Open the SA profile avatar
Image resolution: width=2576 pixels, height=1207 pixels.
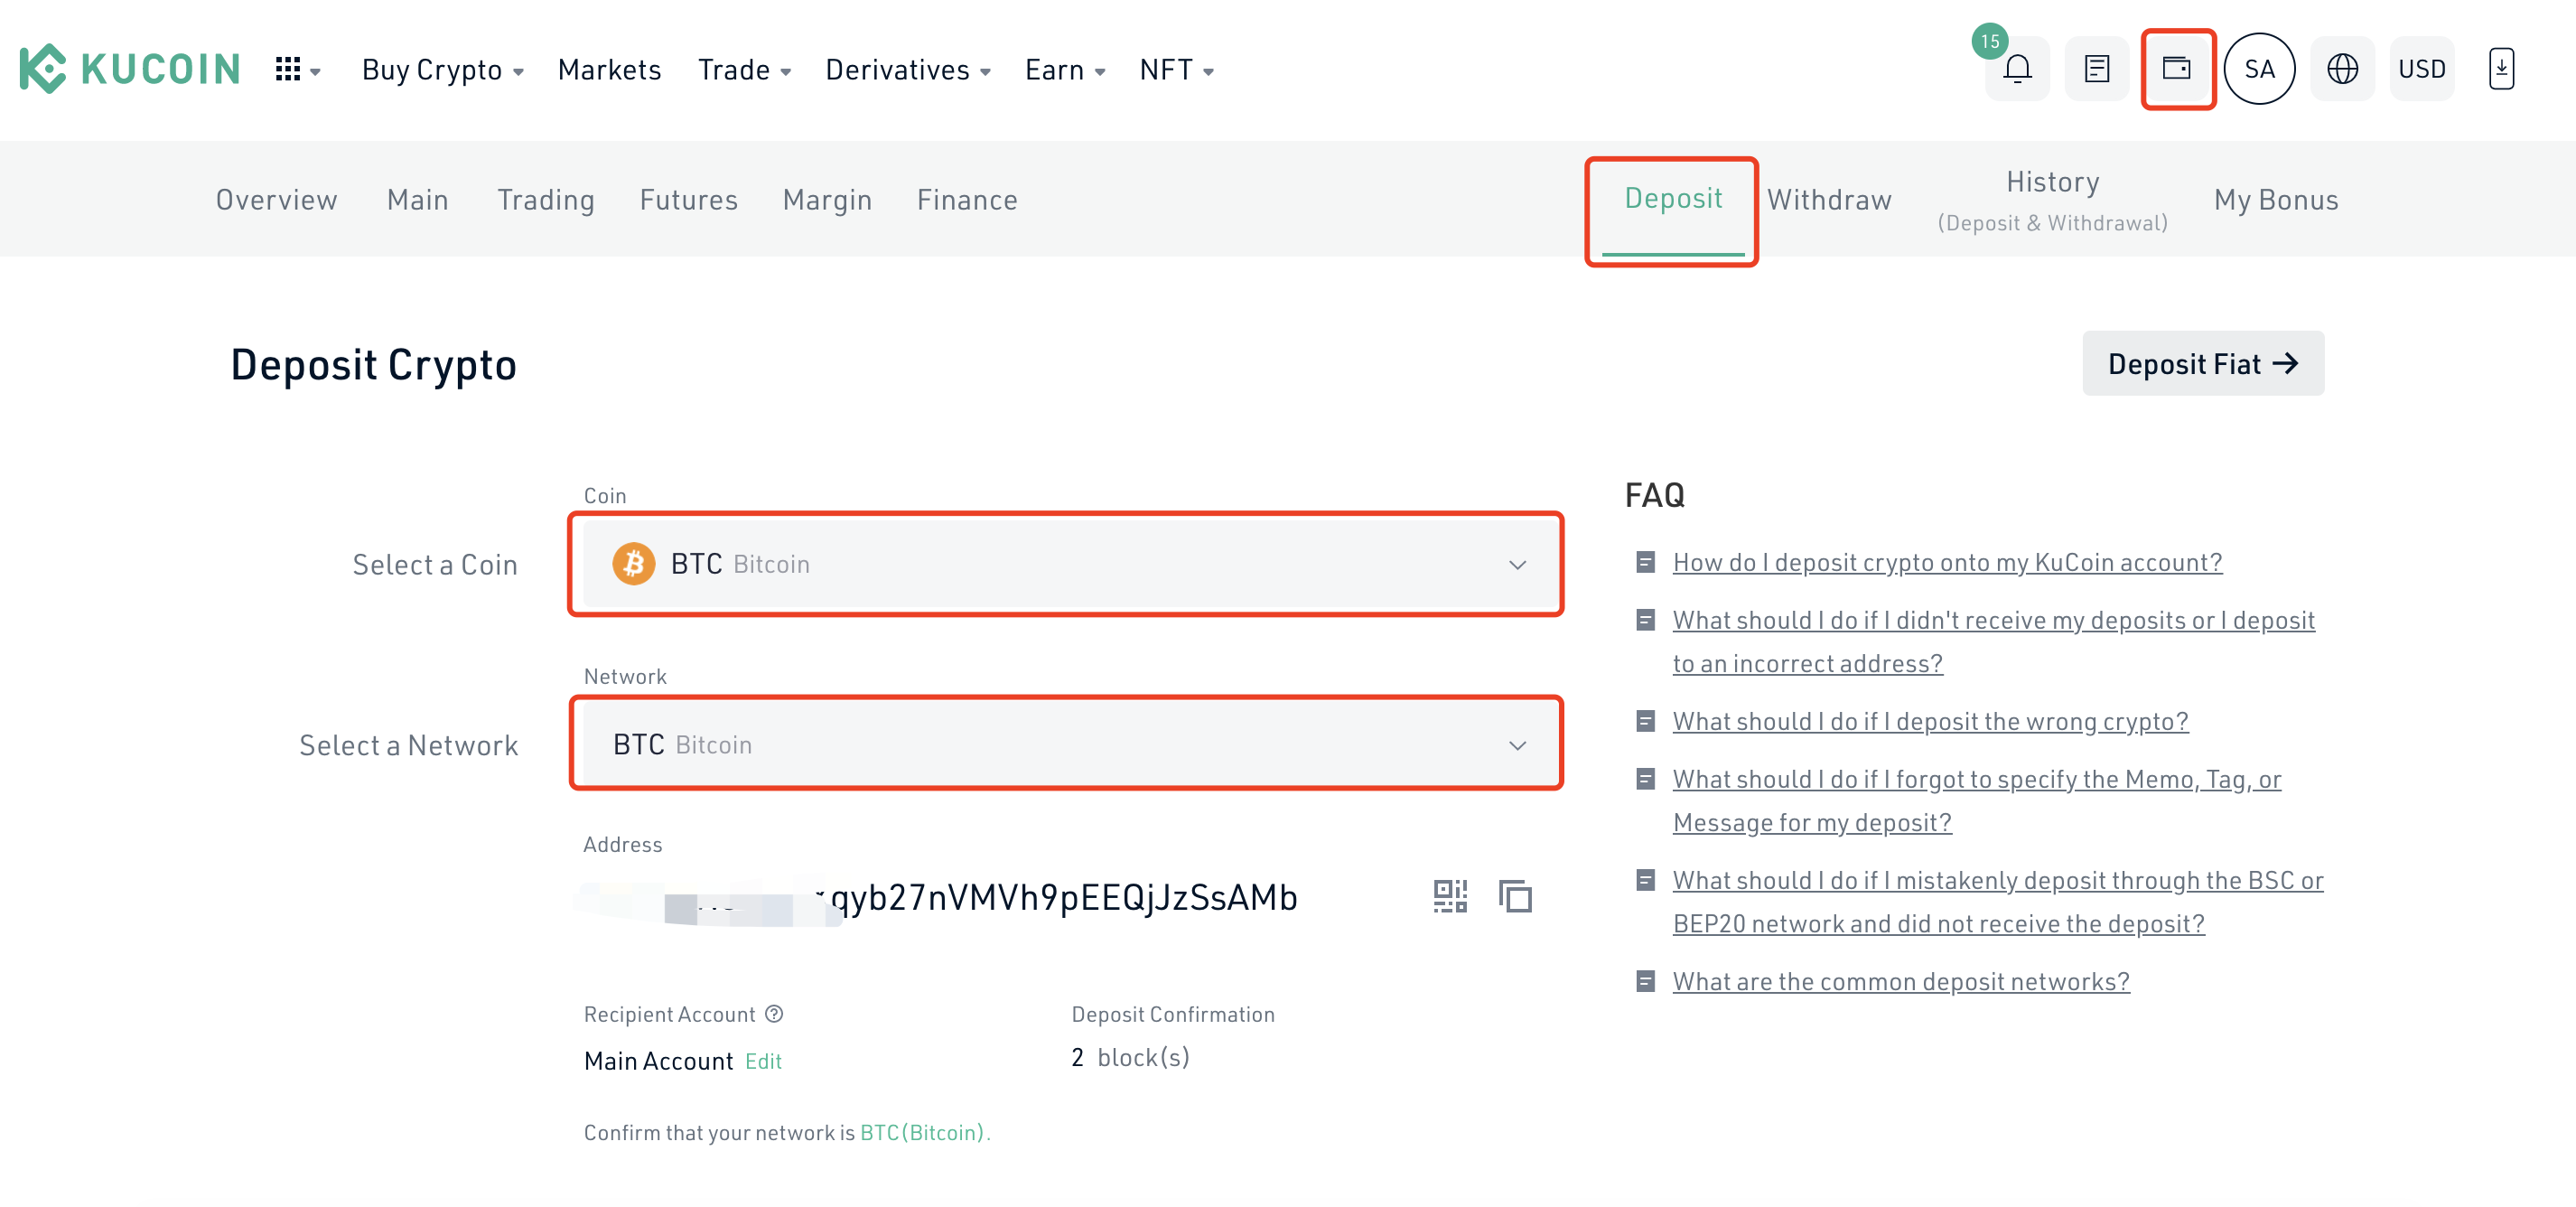[x=2259, y=69]
